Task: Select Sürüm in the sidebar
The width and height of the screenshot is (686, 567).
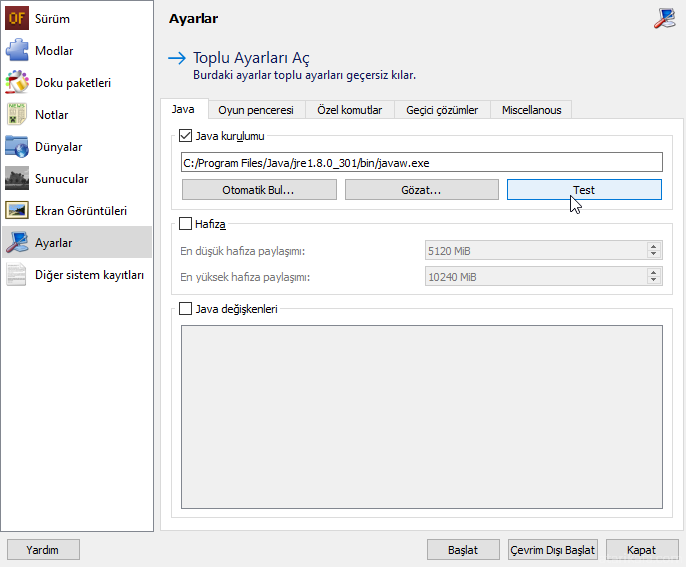Action: [77, 18]
